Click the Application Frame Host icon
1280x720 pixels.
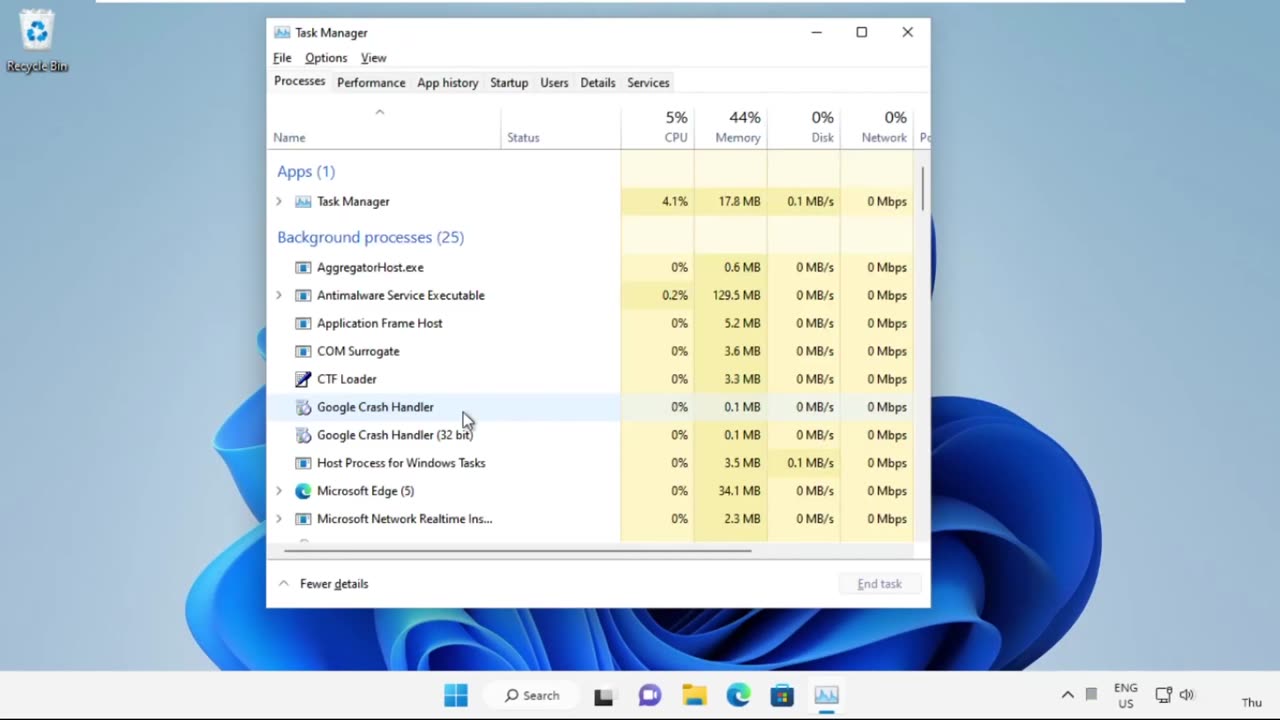(303, 323)
